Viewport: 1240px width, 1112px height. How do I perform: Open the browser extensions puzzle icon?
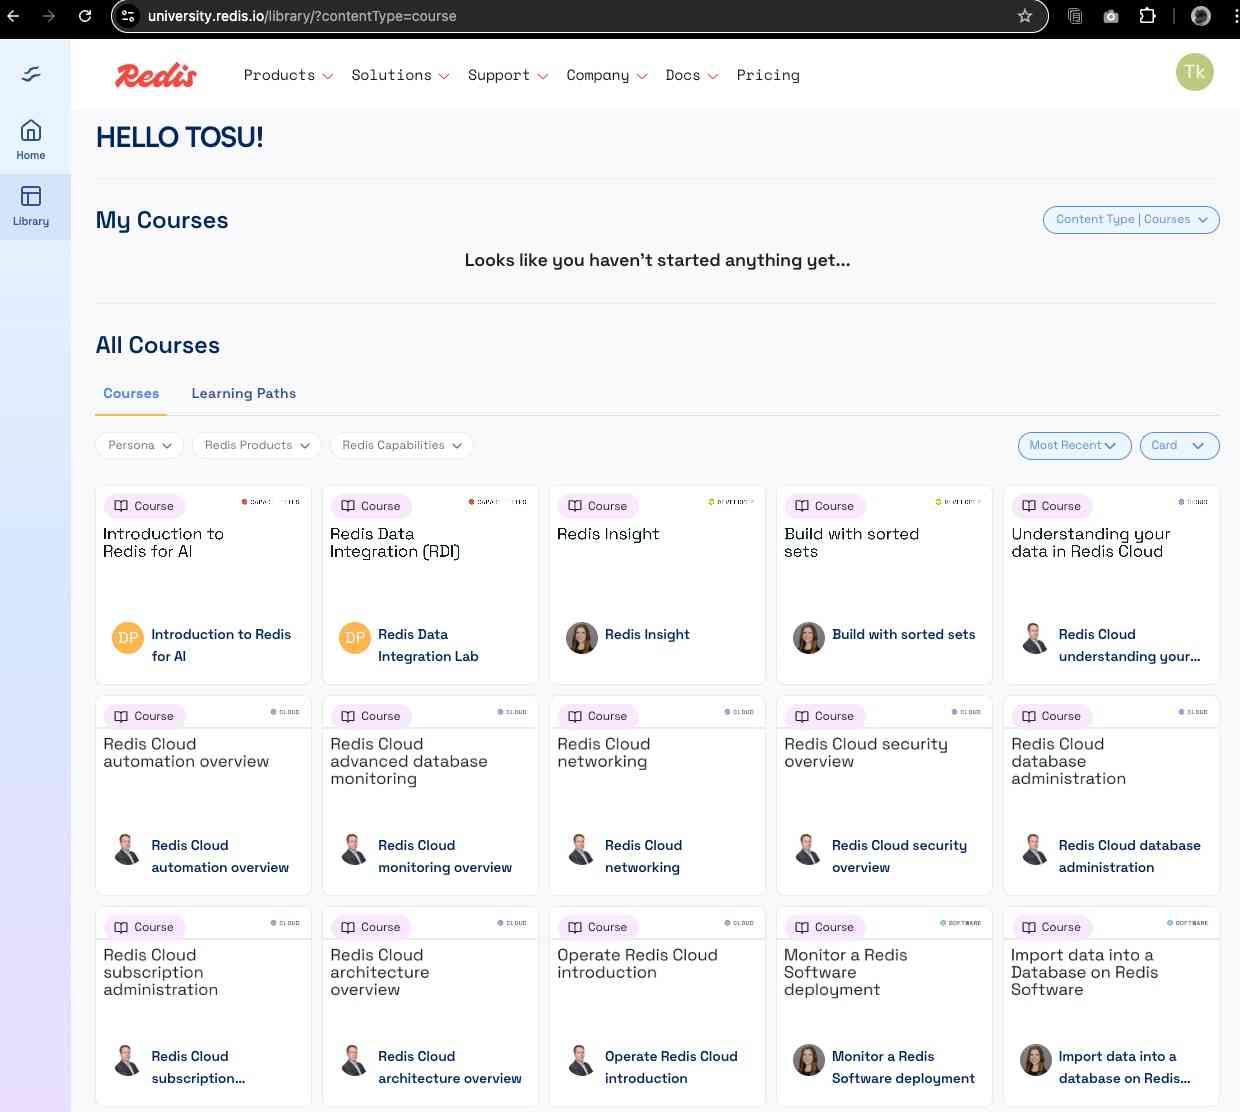pyautogui.click(x=1147, y=16)
